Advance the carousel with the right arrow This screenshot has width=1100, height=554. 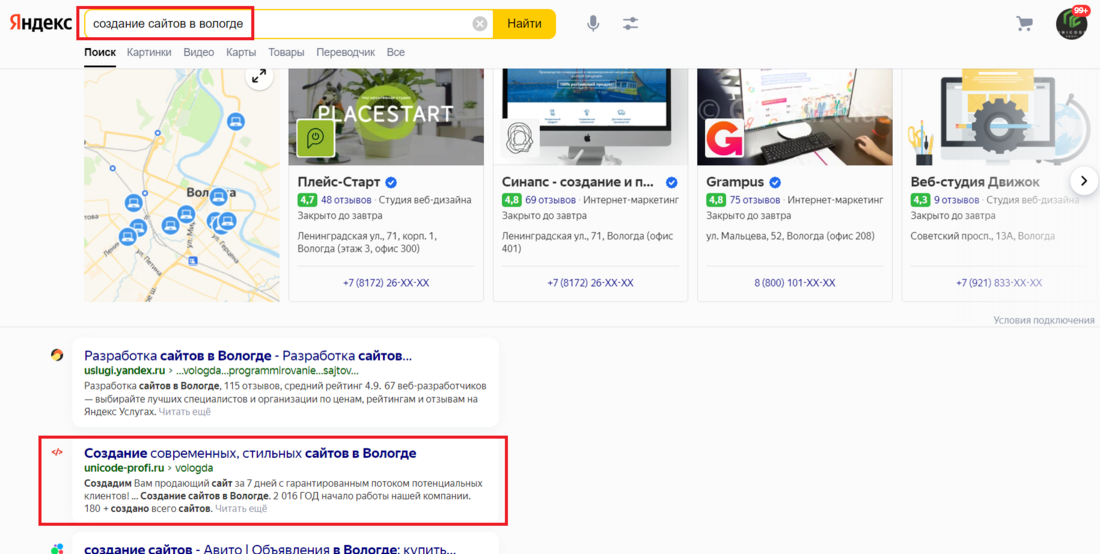coord(1084,181)
